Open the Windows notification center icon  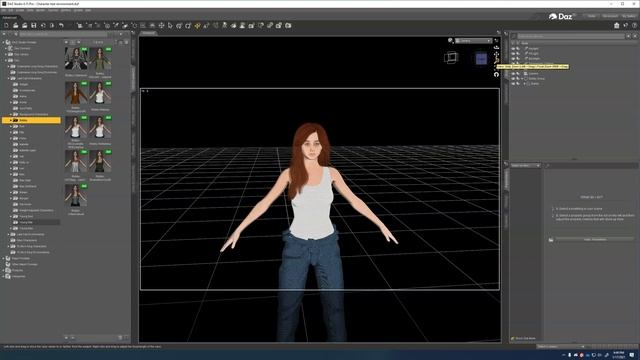pyautogui.click(x=632, y=355)
